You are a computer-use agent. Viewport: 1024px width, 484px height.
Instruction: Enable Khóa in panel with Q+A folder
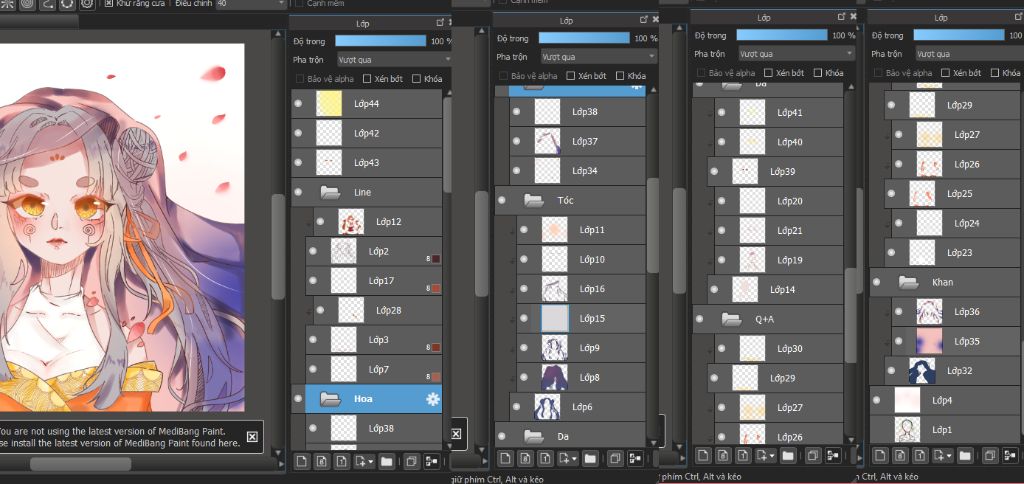[x=816, y=73]
